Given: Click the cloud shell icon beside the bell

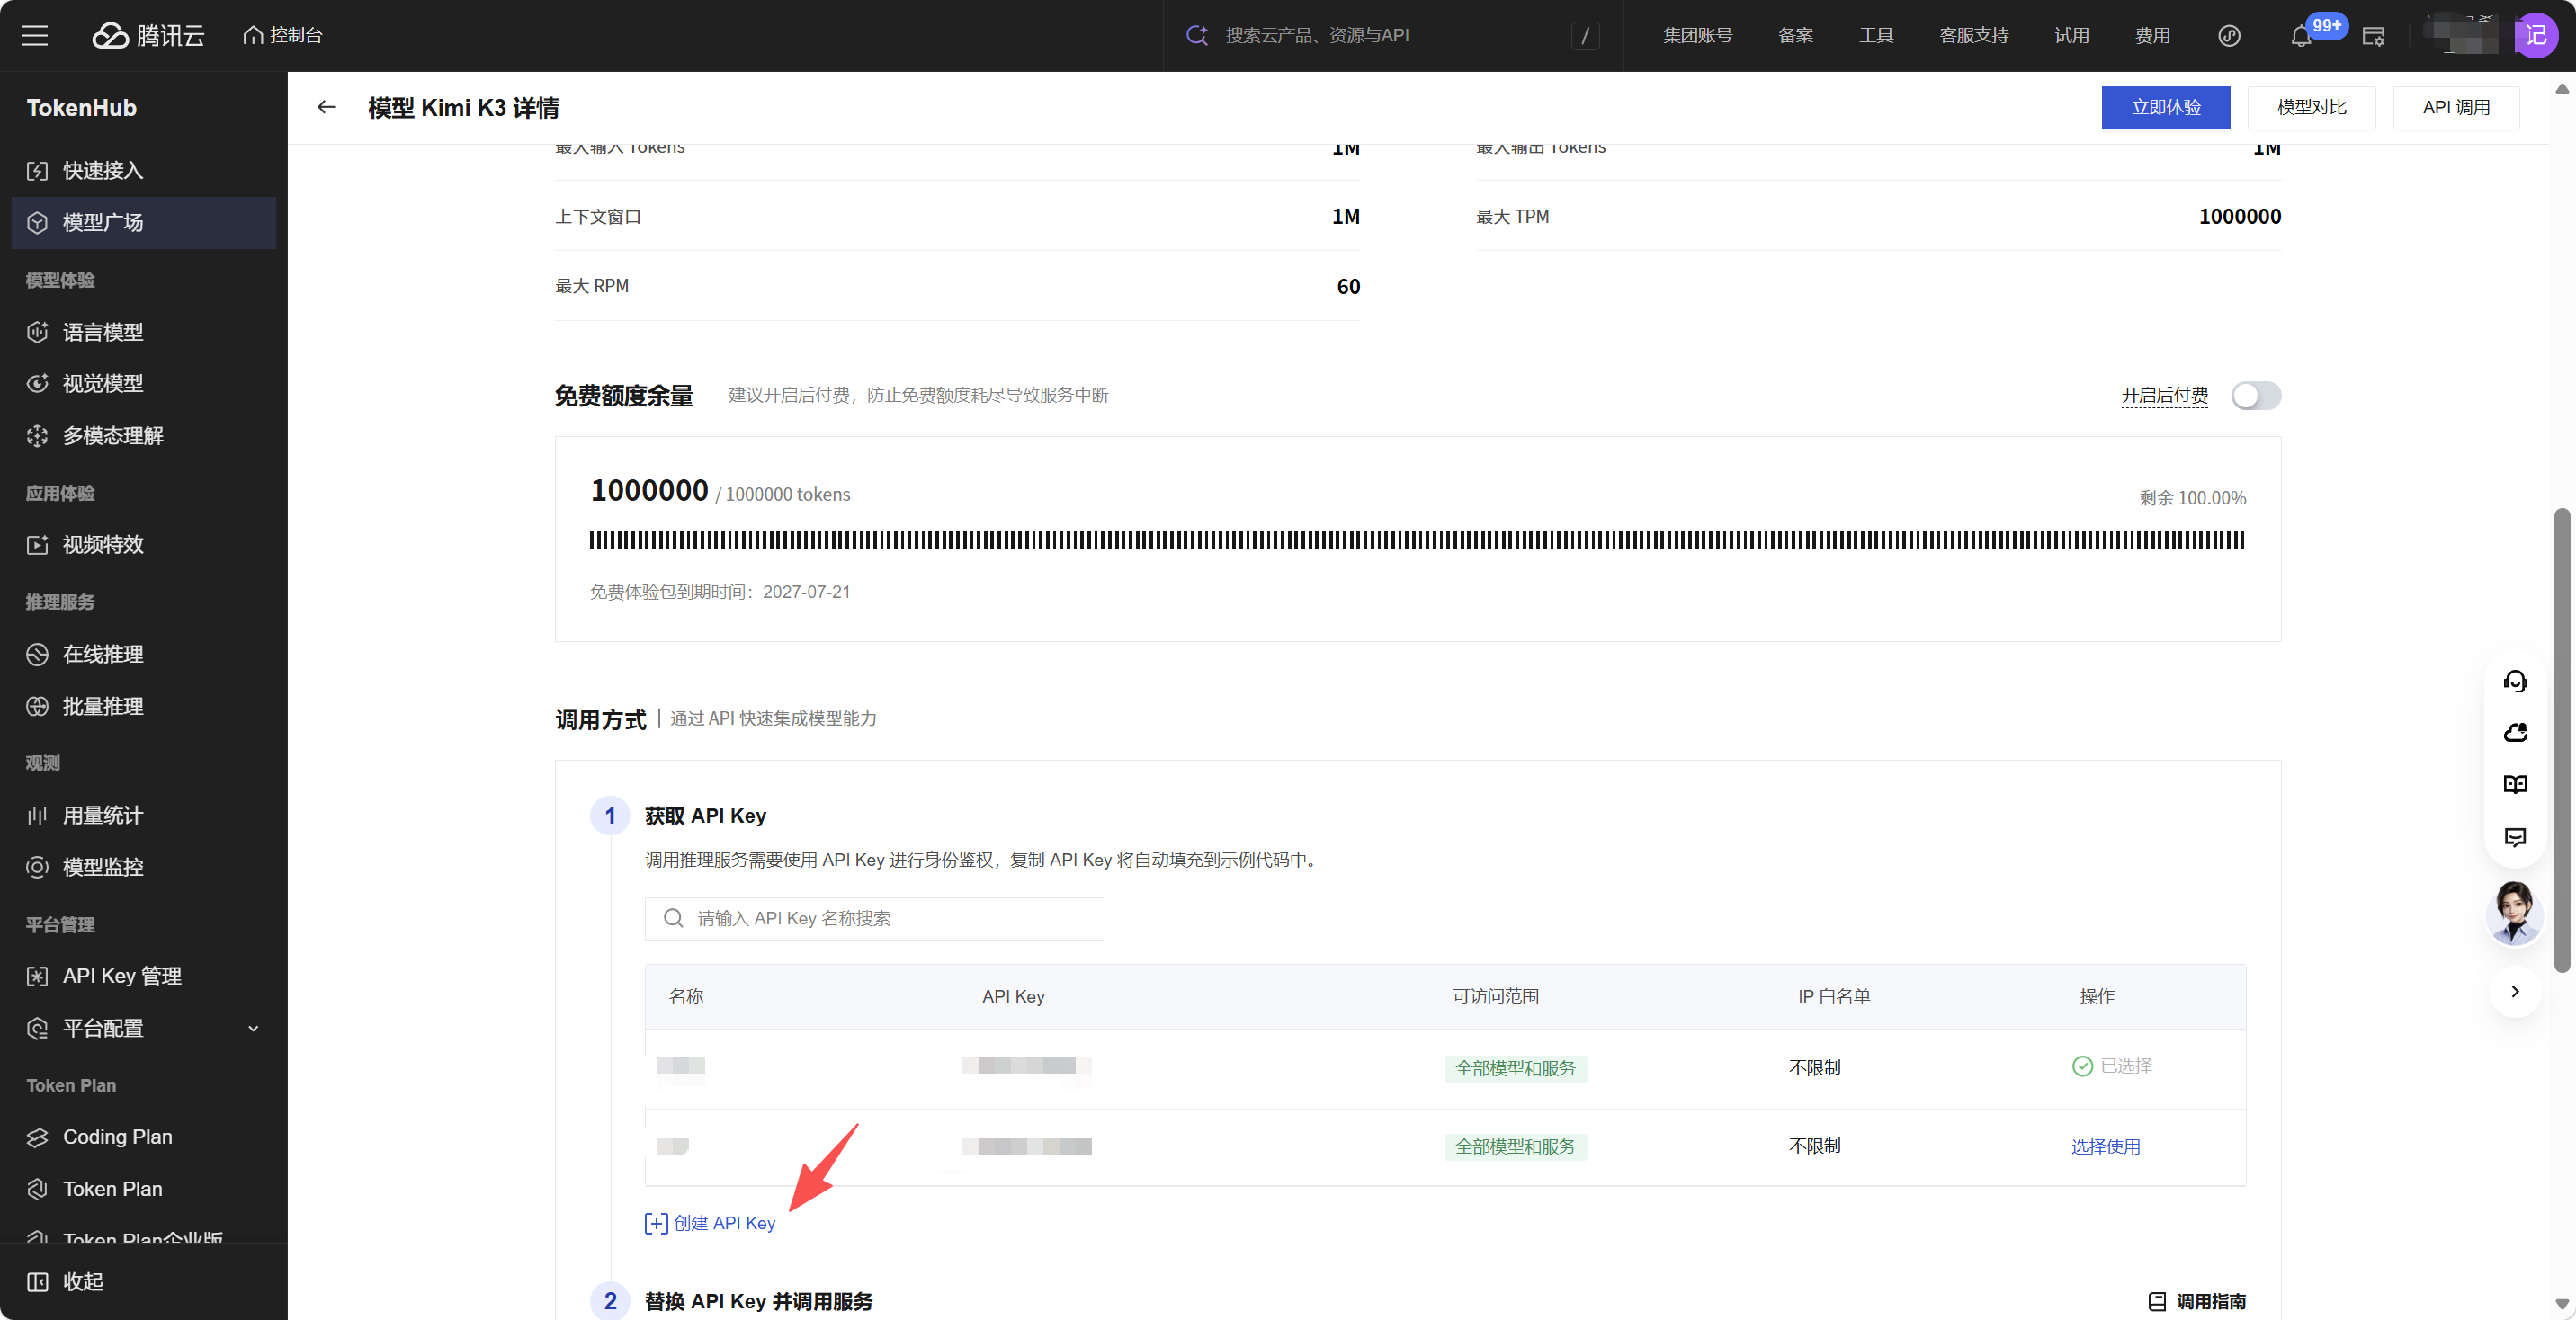Looking at the screenshot, I should pyautogui.click(x=2373, y=36).
